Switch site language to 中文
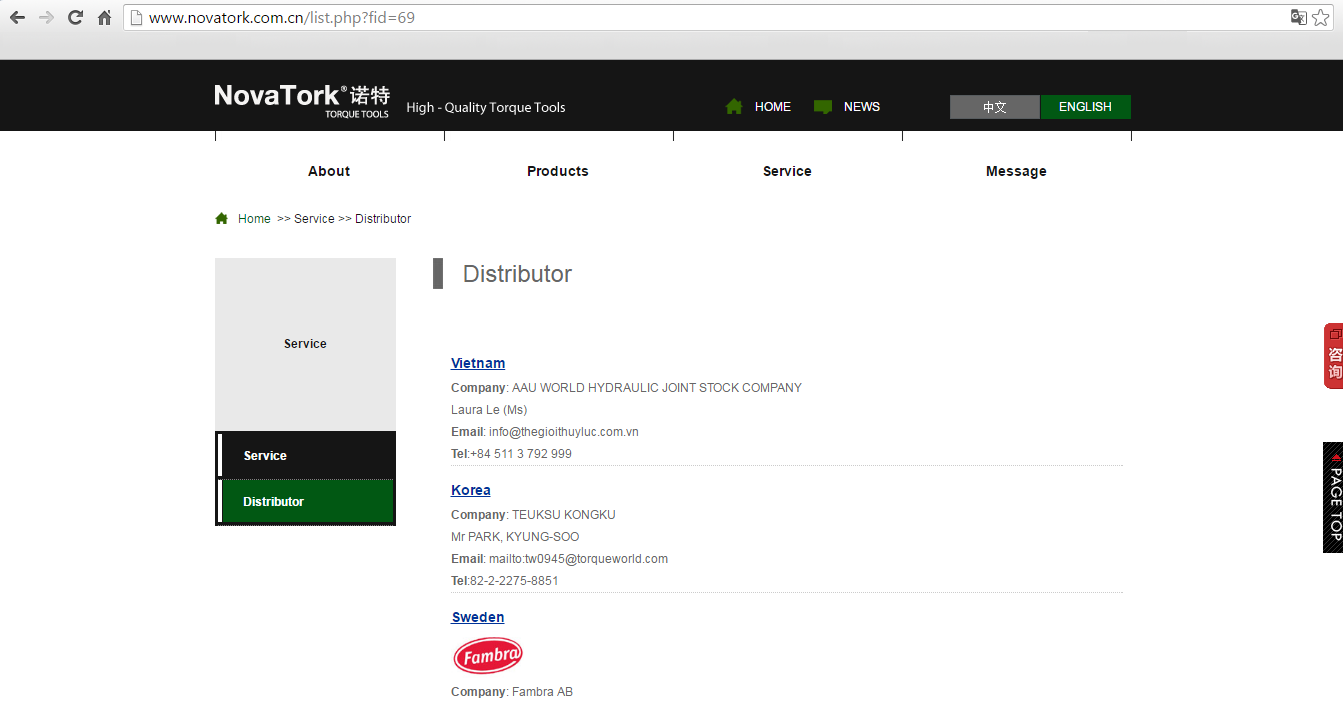The image size is (1343, 703). click(x=994, y=107)
